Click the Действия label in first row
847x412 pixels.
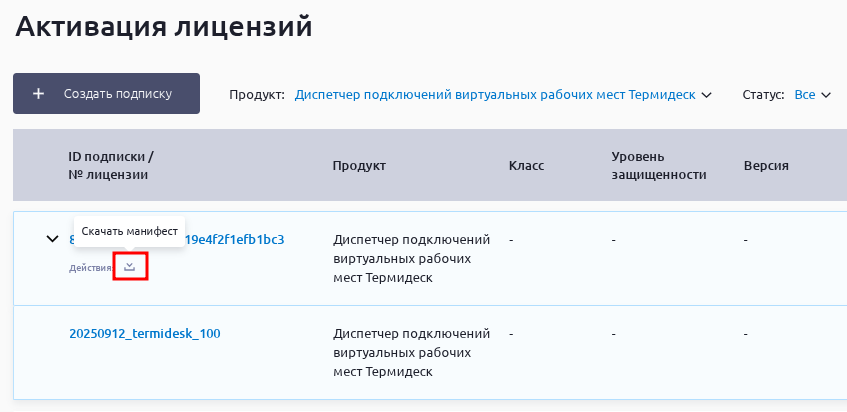91,268
